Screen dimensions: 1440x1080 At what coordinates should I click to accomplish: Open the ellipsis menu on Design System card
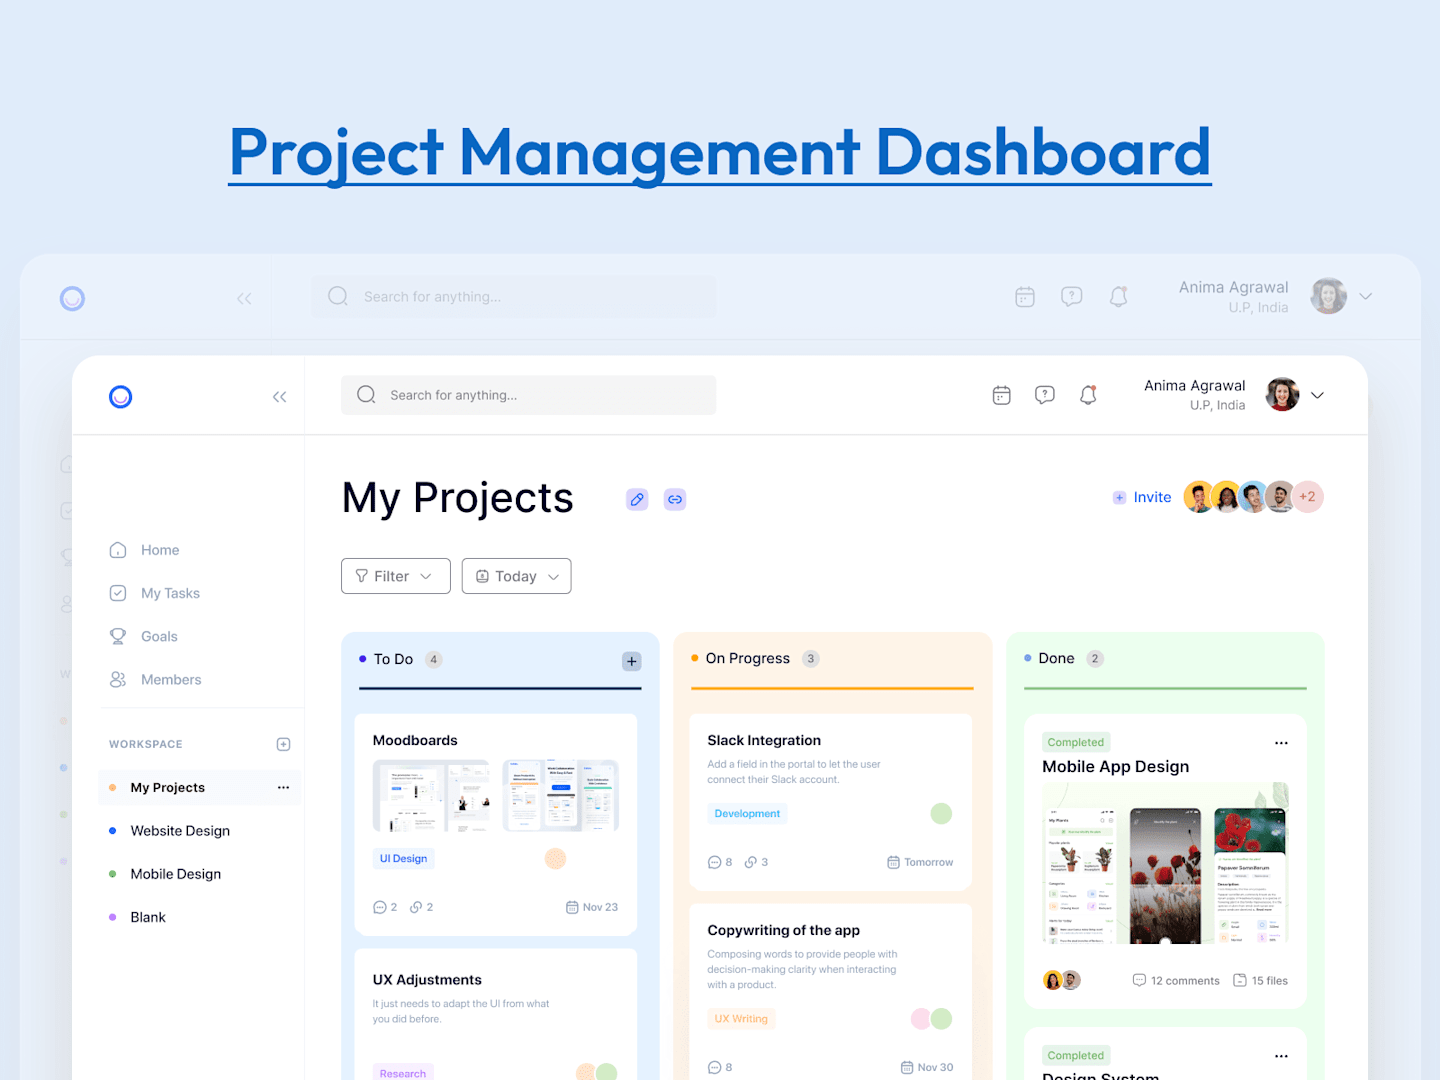[1281, 1056]
